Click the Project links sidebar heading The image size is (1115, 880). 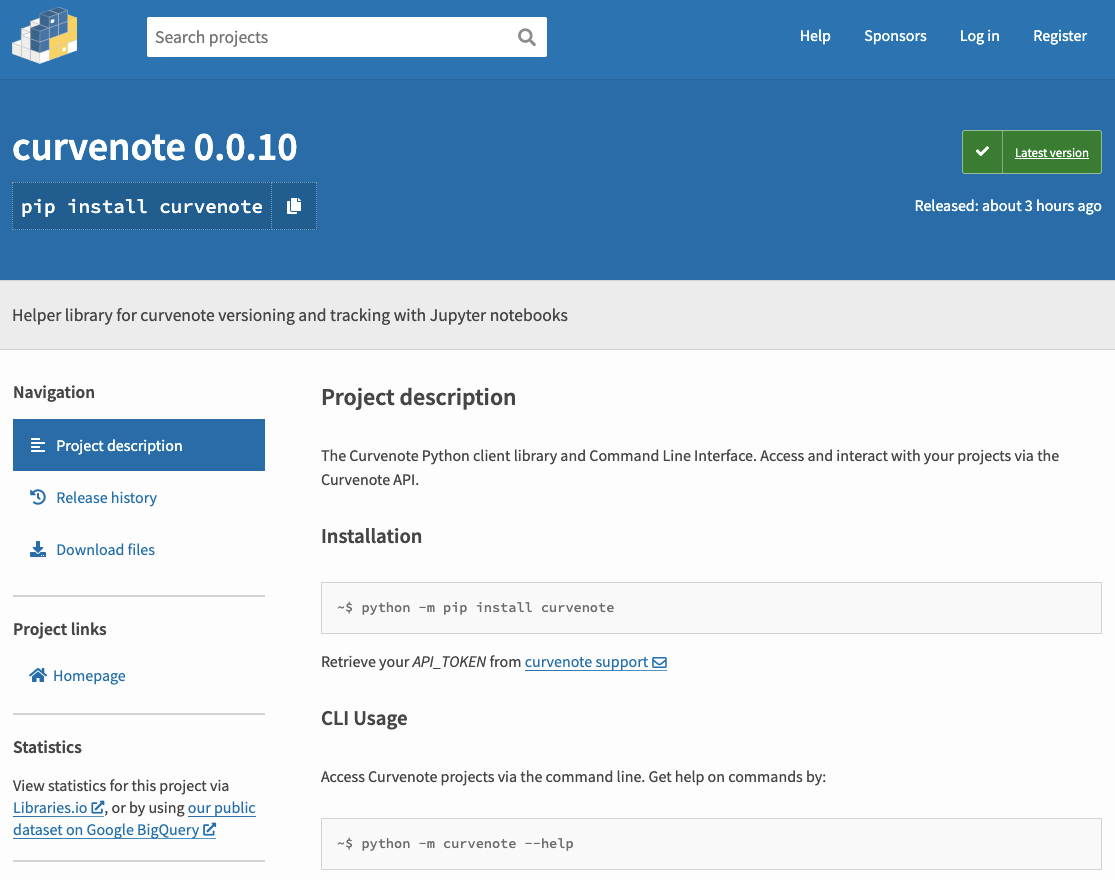click(x=60, y=629)
